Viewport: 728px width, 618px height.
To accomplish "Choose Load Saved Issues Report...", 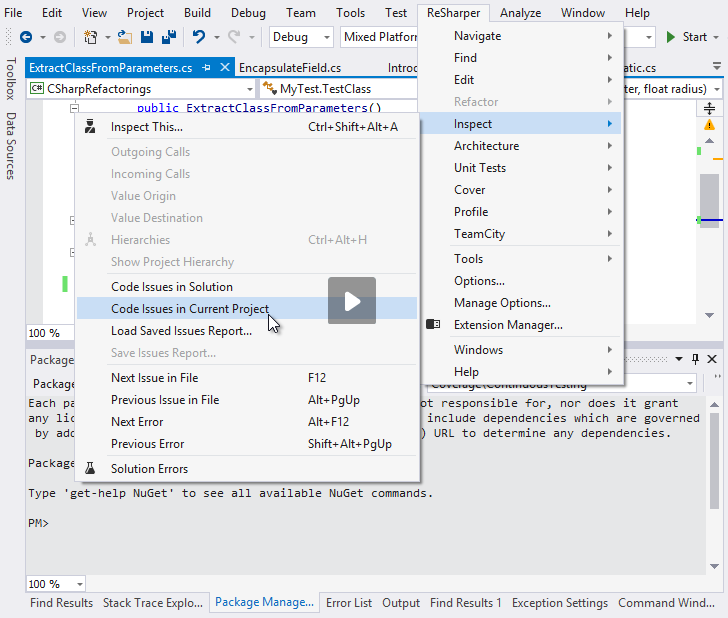I will [x=247, y=331].
